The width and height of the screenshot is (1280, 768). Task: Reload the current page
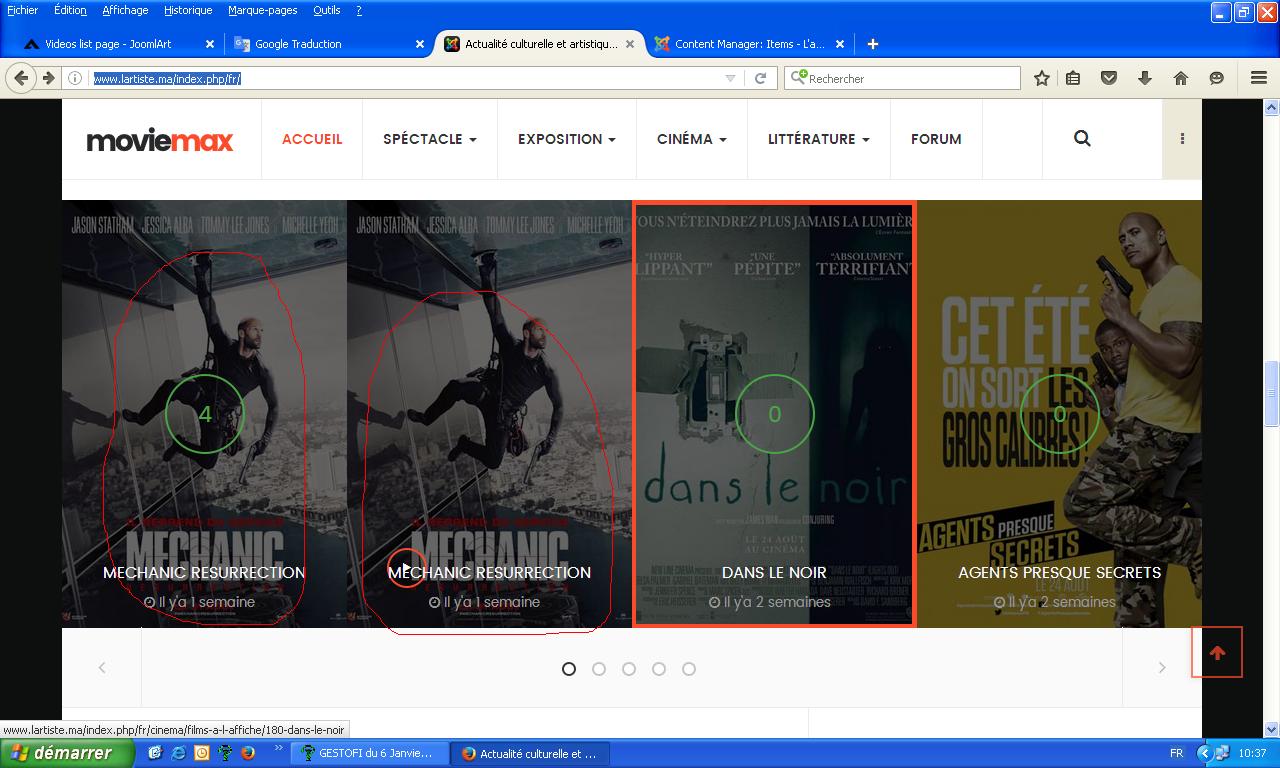tap(760, 78)
